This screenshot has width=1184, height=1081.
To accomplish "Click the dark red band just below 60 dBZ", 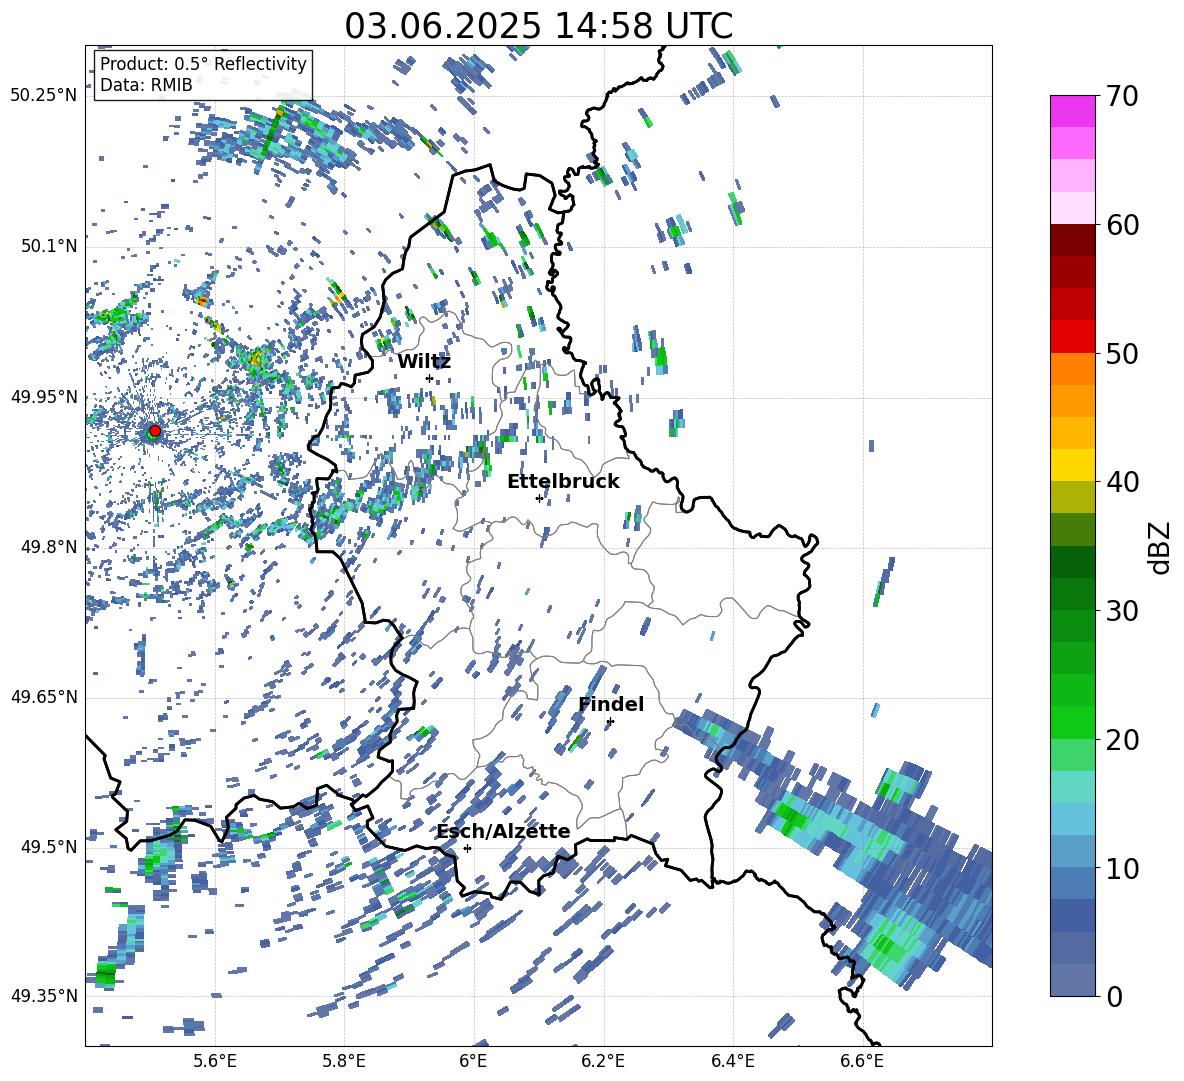I will coord(1073,240).
